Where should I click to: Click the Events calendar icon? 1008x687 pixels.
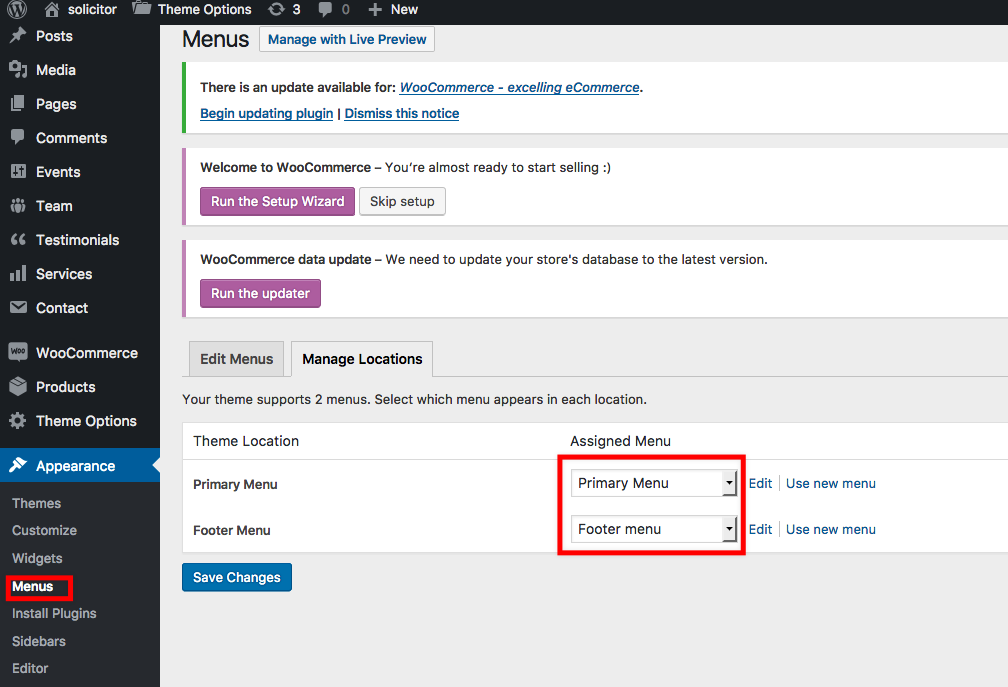[18, 172]
